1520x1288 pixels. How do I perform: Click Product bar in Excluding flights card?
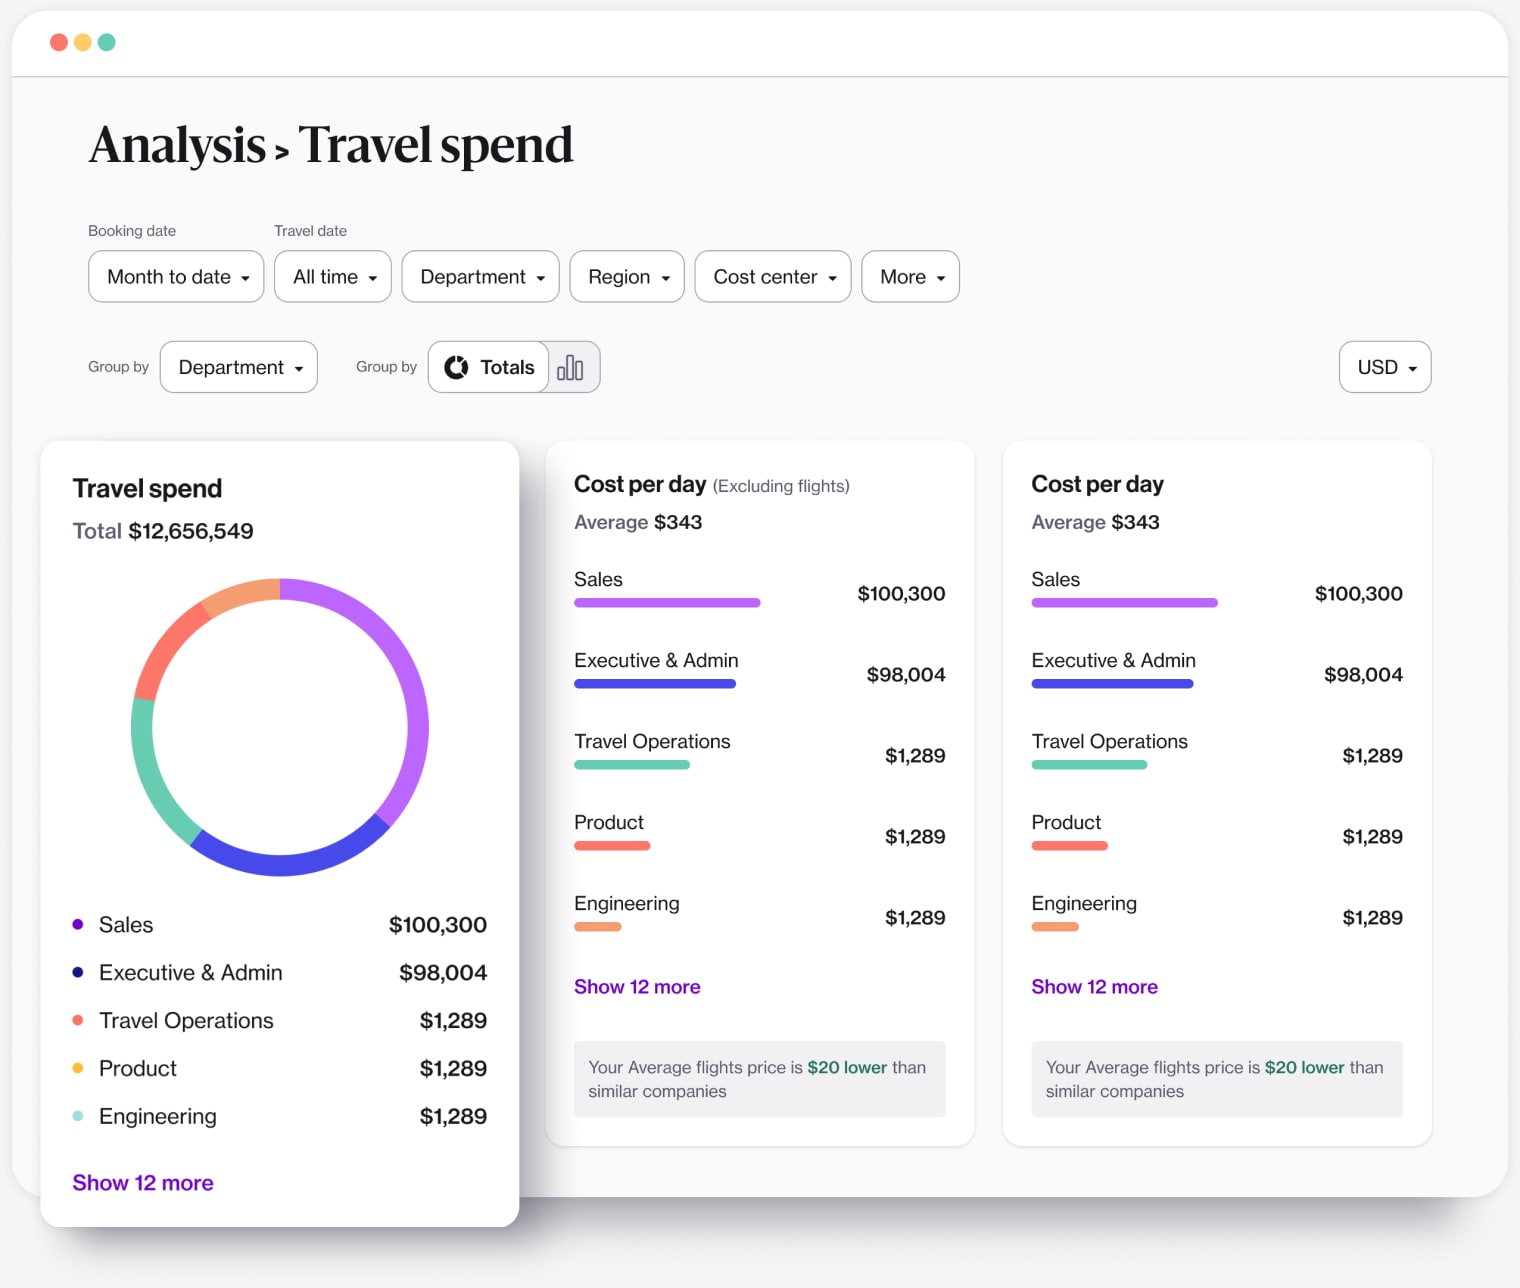[612, 846]
